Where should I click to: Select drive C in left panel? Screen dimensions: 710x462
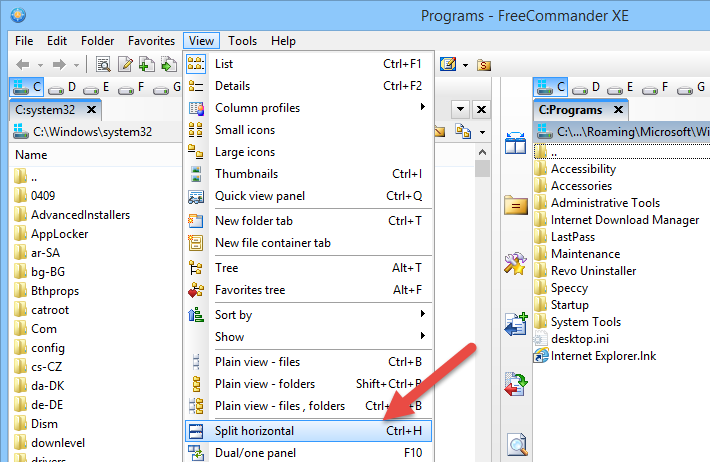click(27, 87)
